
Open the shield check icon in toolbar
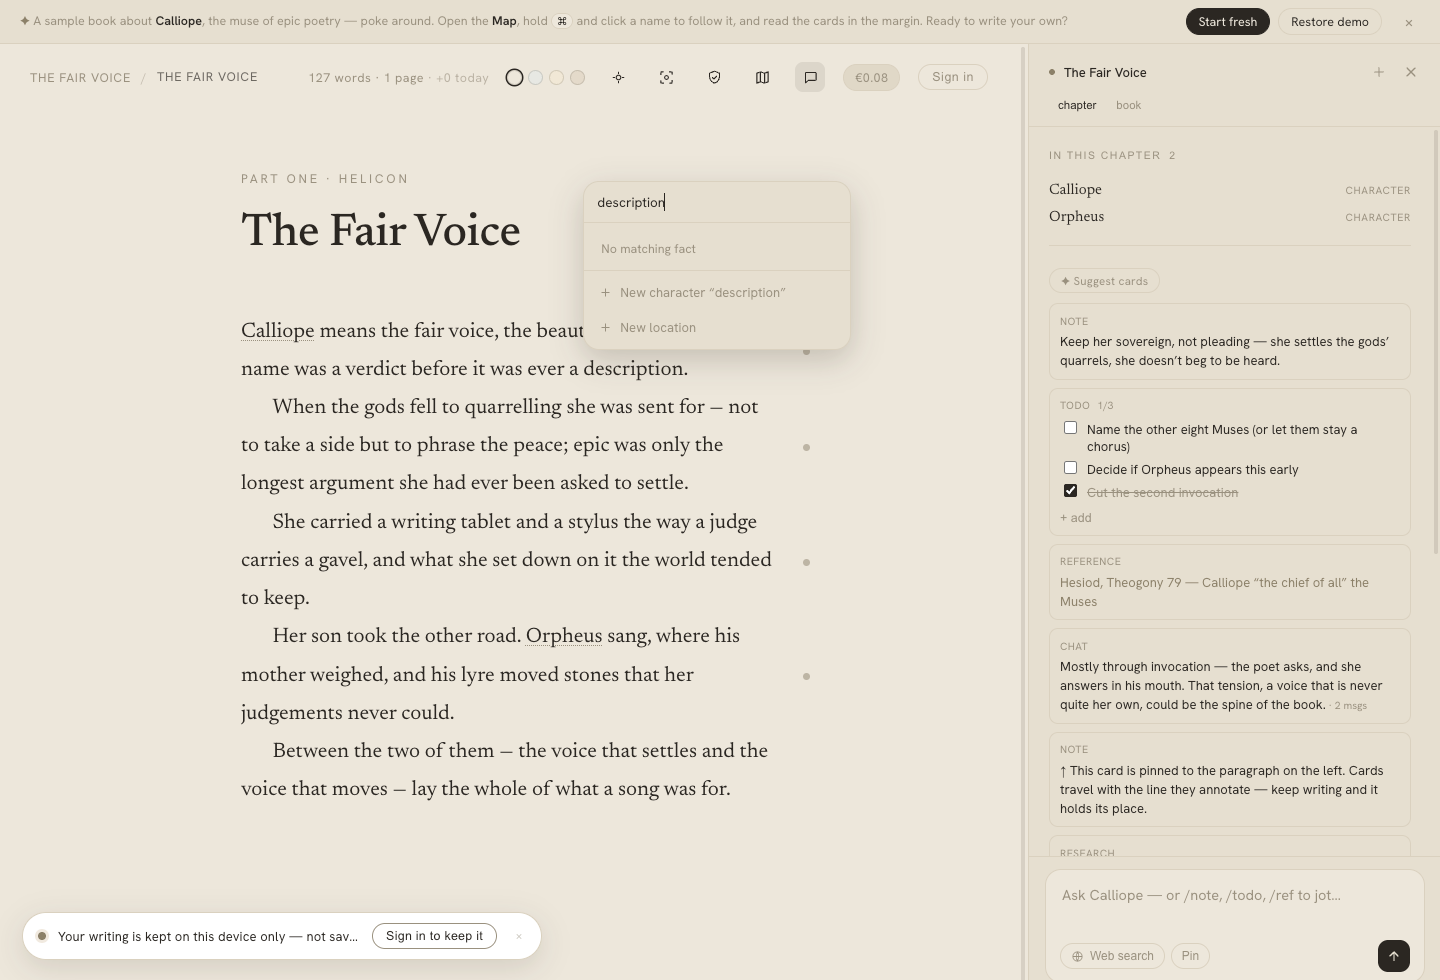[715, 77]
